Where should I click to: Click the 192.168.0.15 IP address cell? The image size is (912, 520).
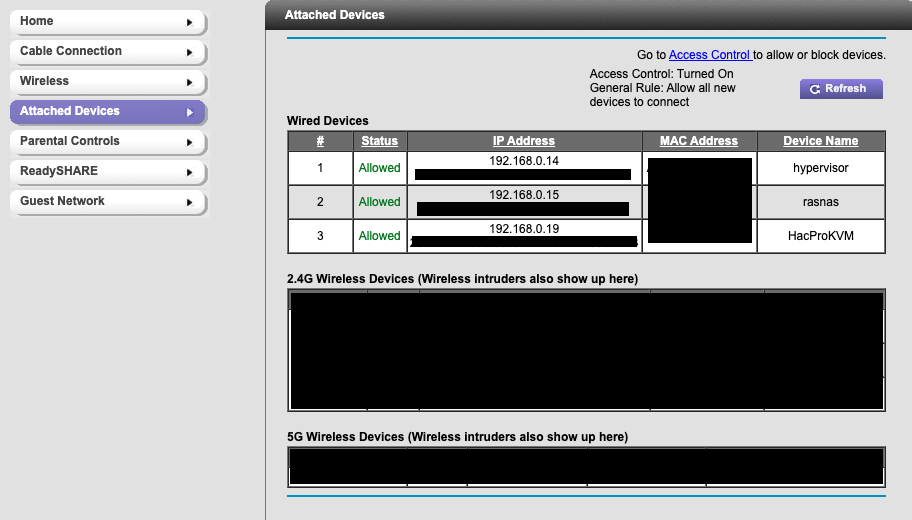pyautogui.click(x=523, y=194)
